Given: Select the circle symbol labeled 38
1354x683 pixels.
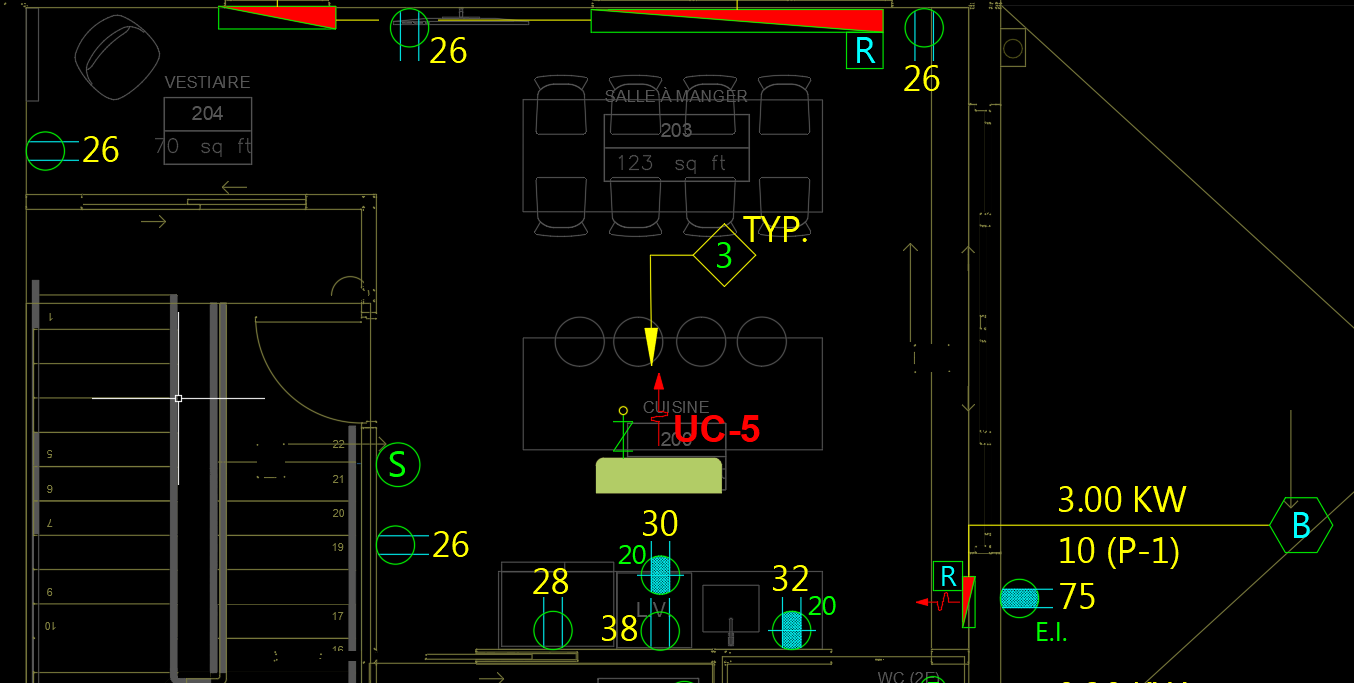Looking at the screenshot, I should pyautogui.click(x=659, y=630).
